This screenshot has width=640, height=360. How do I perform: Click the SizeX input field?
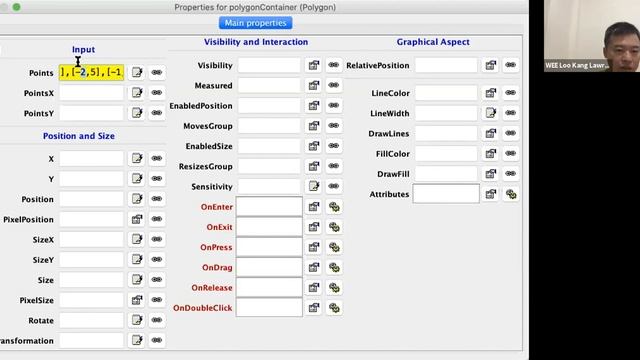click(x=91, y=240)
